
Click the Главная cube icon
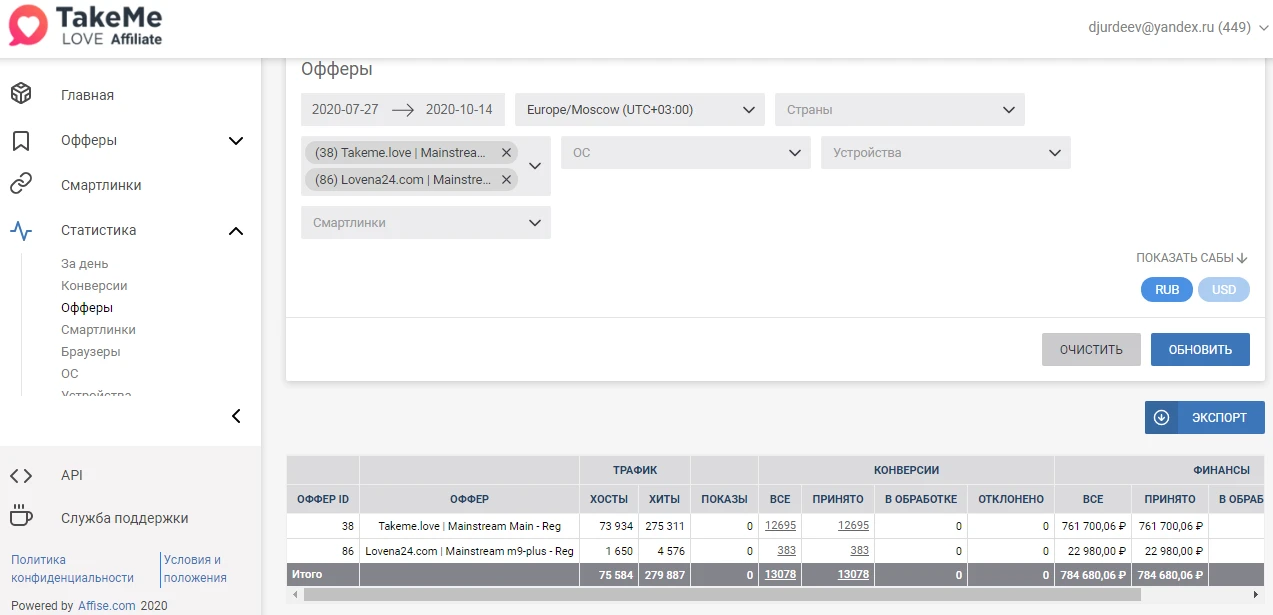click(x=21, y=94)
